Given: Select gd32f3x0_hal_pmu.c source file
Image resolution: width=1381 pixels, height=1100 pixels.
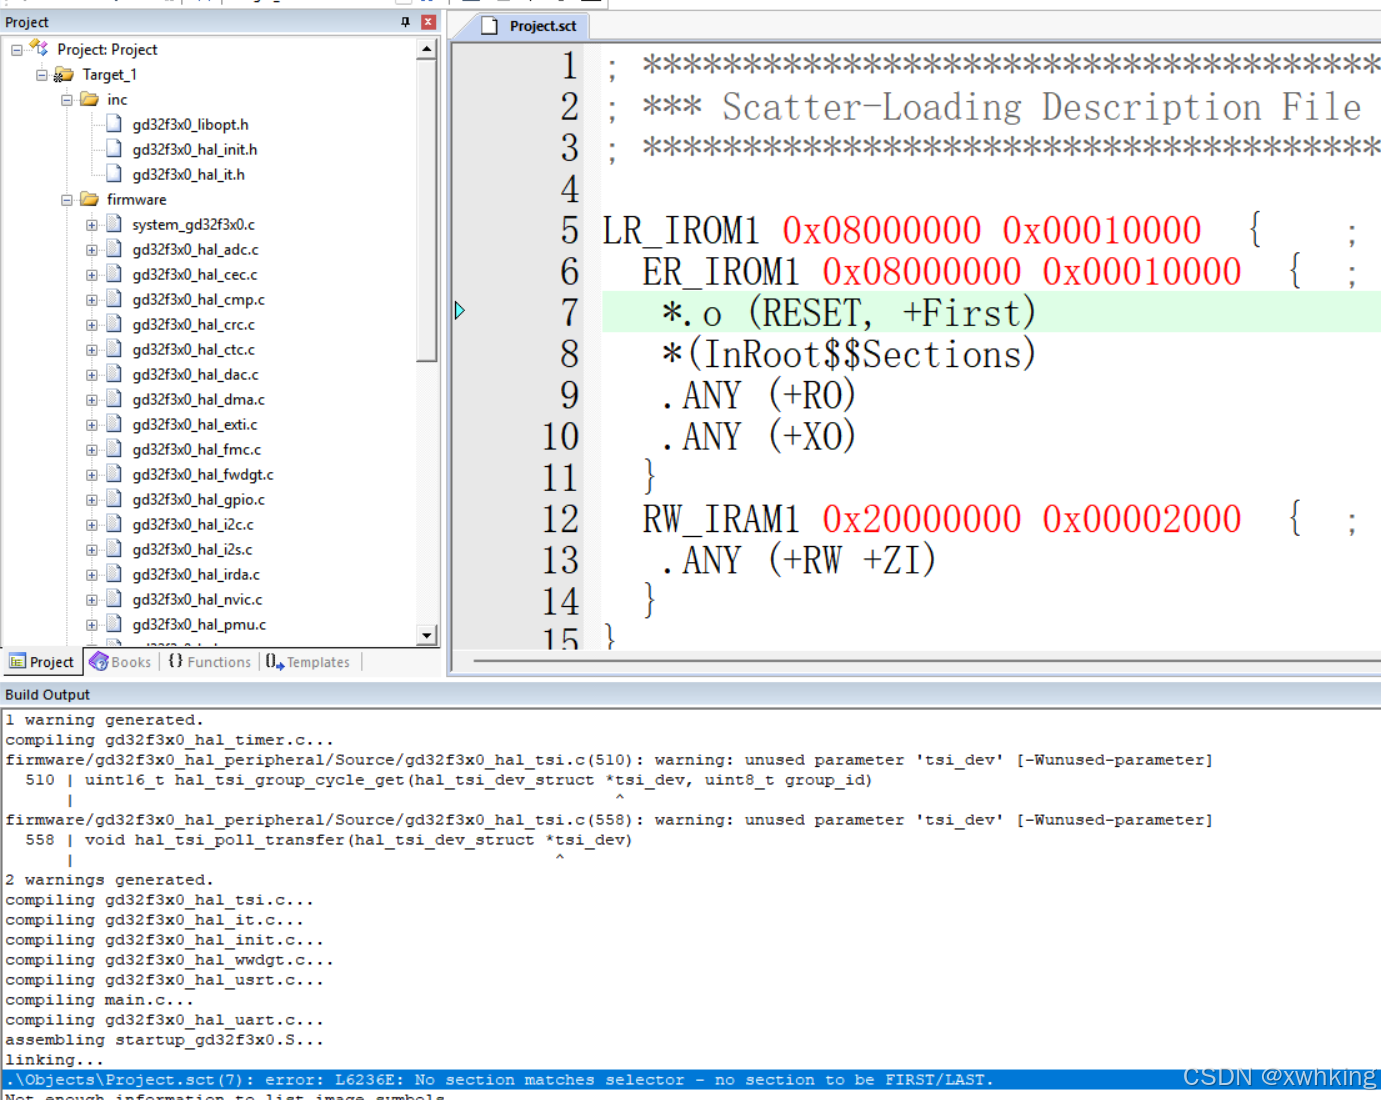Looking at the screenshot, I should (199, 625).
